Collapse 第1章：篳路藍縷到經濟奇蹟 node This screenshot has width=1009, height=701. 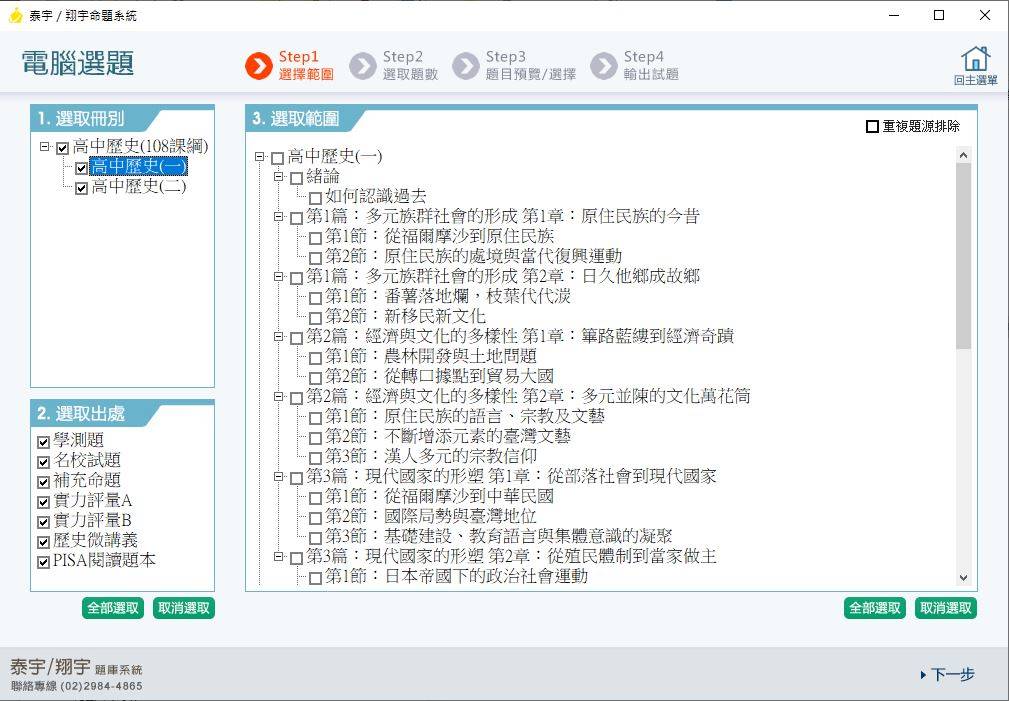pyautogui.click(x=278, y=336)
